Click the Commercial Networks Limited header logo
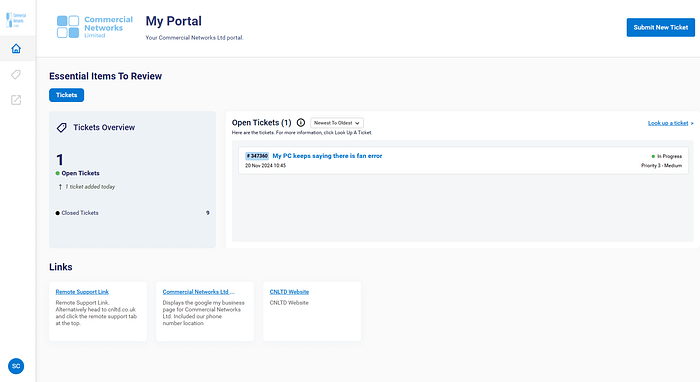 95,27
